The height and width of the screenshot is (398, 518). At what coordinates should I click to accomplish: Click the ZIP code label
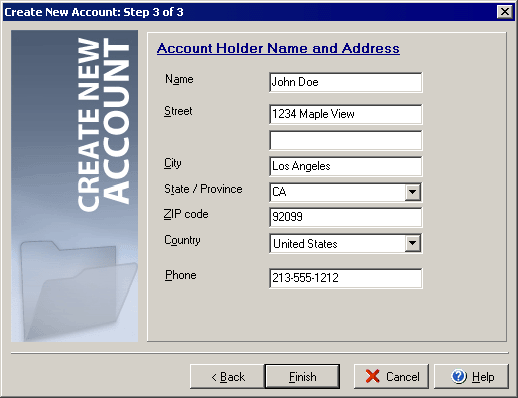(186, 214)
